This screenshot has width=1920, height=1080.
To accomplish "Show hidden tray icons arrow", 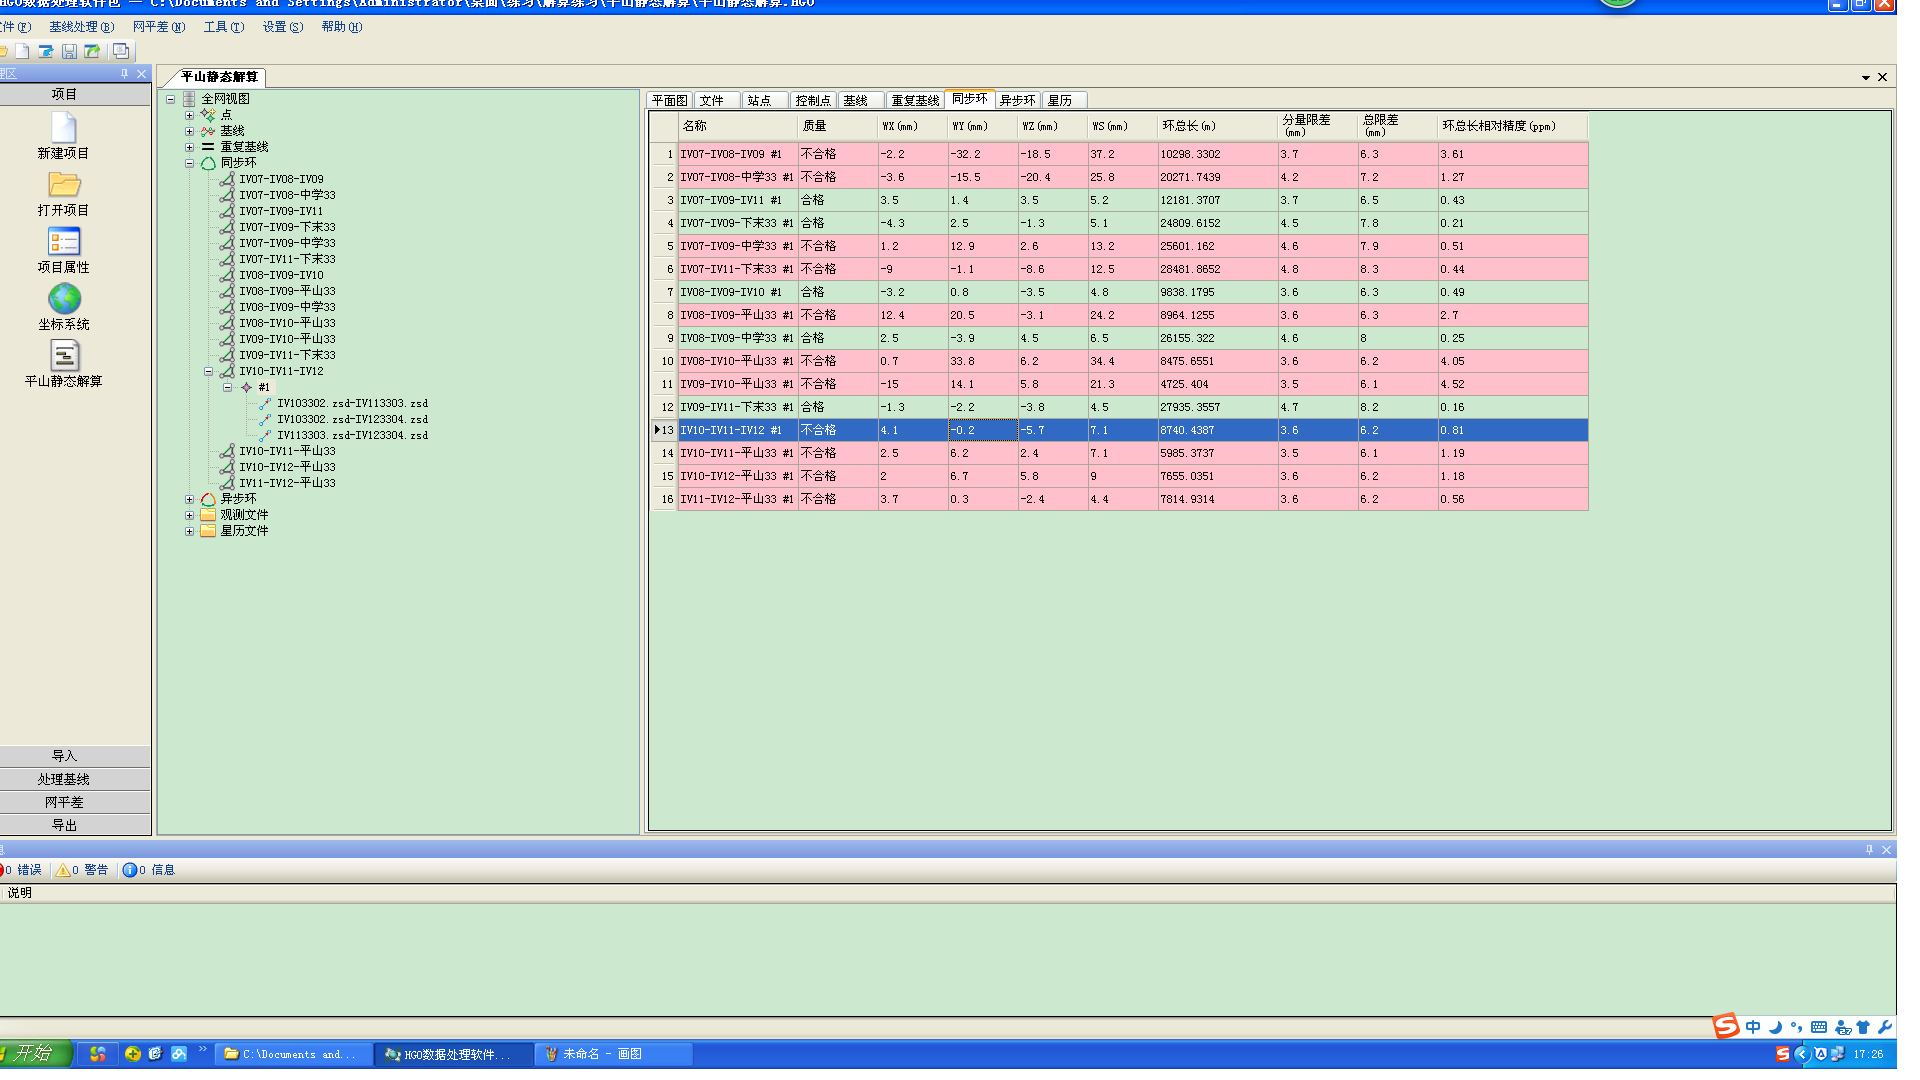I will (1802, 1054).
